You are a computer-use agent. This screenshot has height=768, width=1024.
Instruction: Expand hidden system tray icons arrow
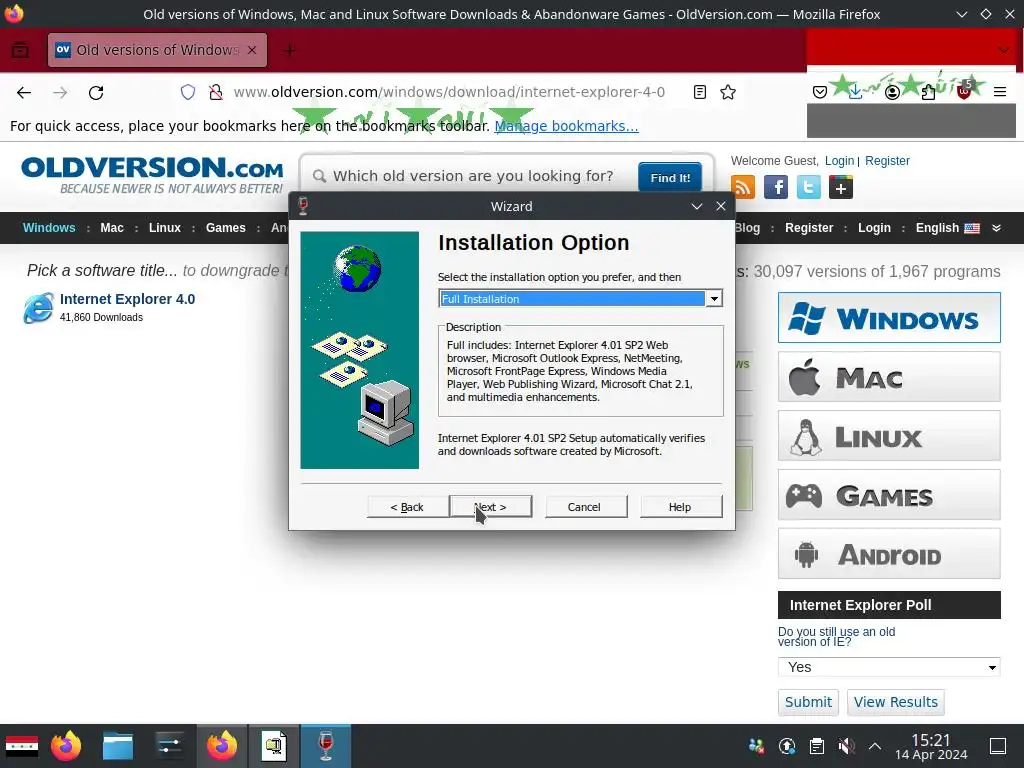(875, 746)
